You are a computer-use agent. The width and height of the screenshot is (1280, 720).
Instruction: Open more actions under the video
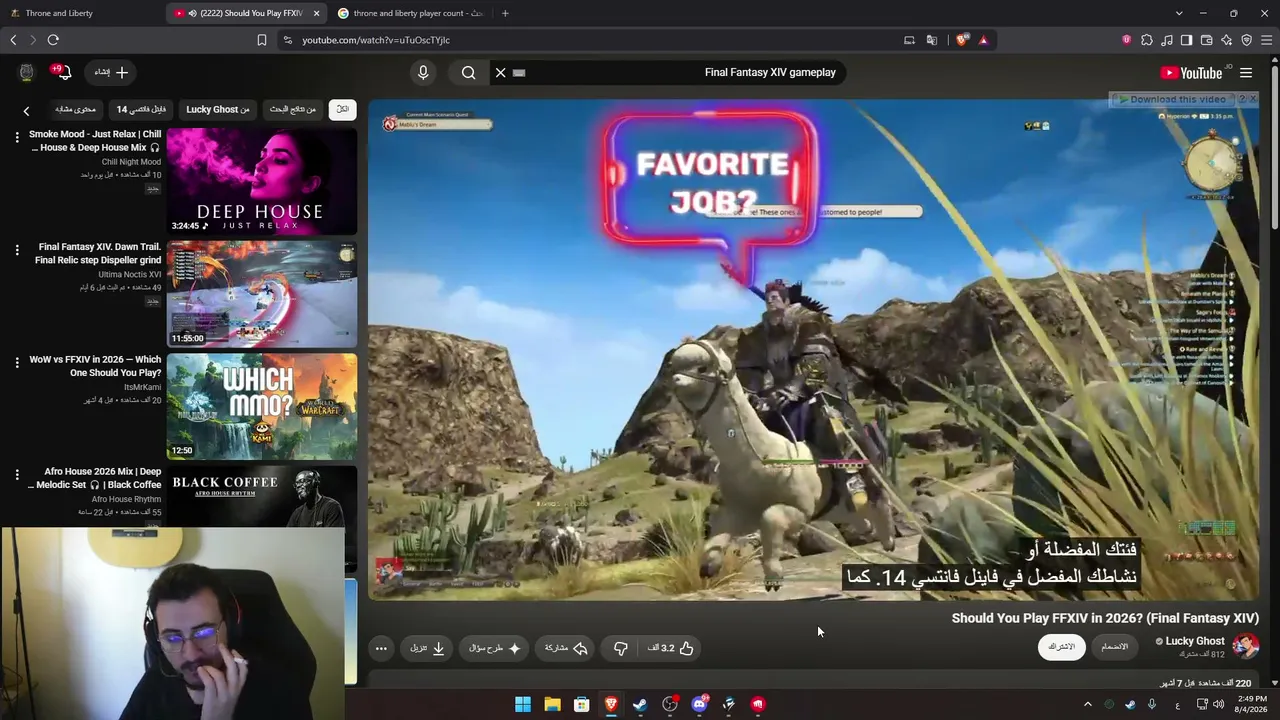point(381,648)
